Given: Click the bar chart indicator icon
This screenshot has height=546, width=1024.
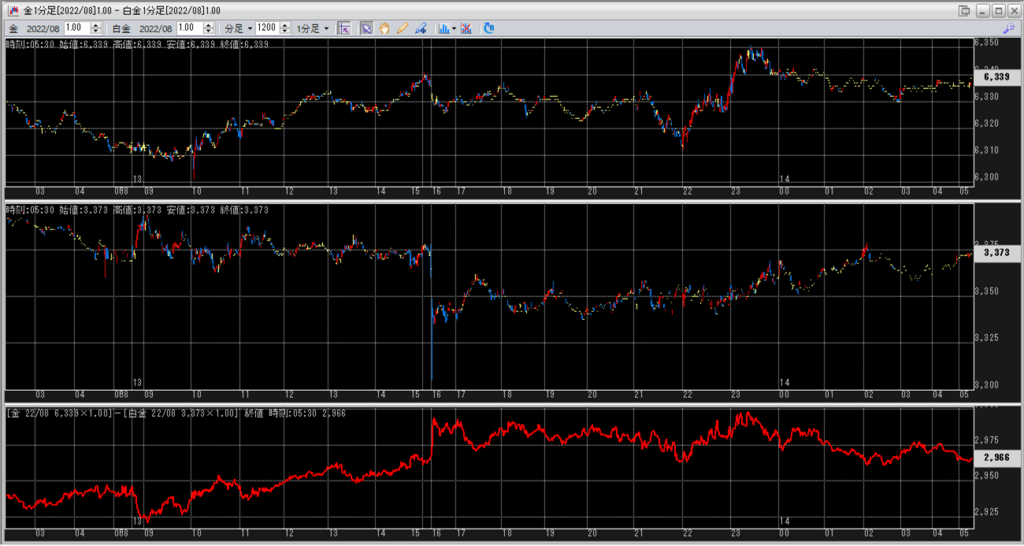Looking at the screenshot, I should pos(444,28).
